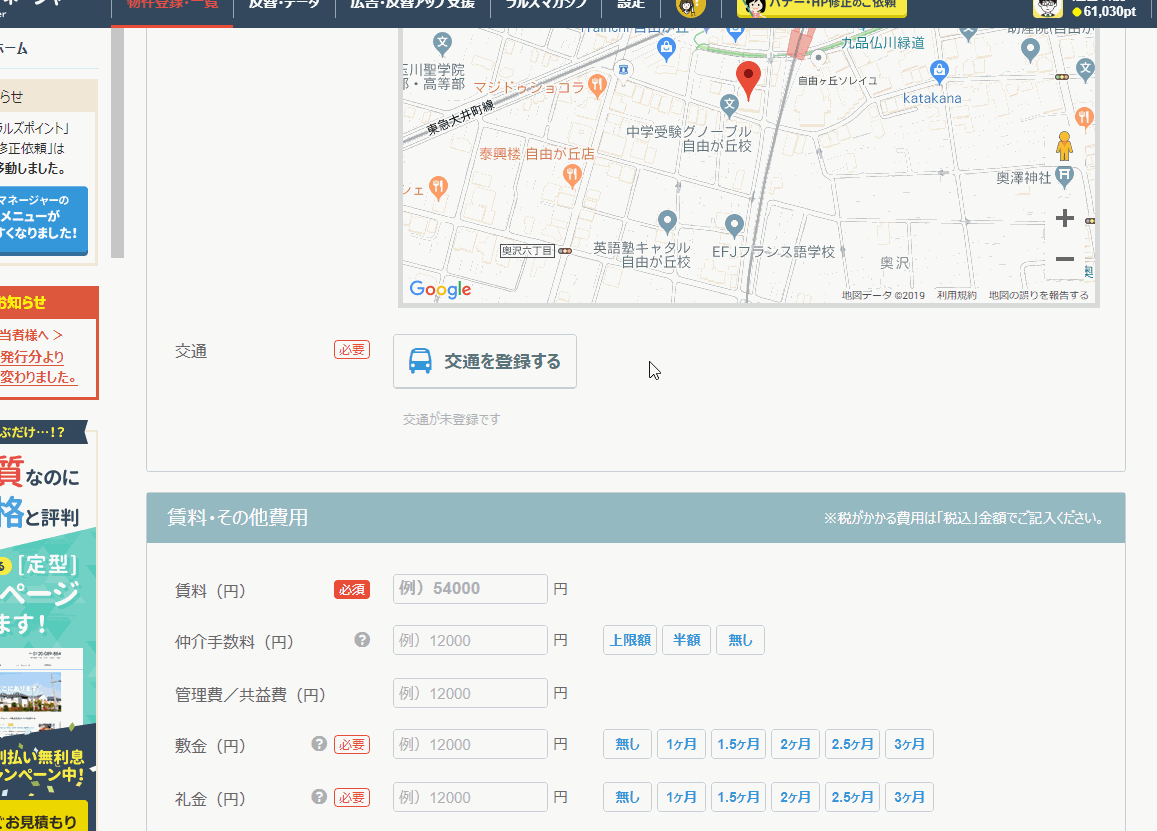
Task: Click the yellow お見積もり sidebar button
Action: pos(44,817)
